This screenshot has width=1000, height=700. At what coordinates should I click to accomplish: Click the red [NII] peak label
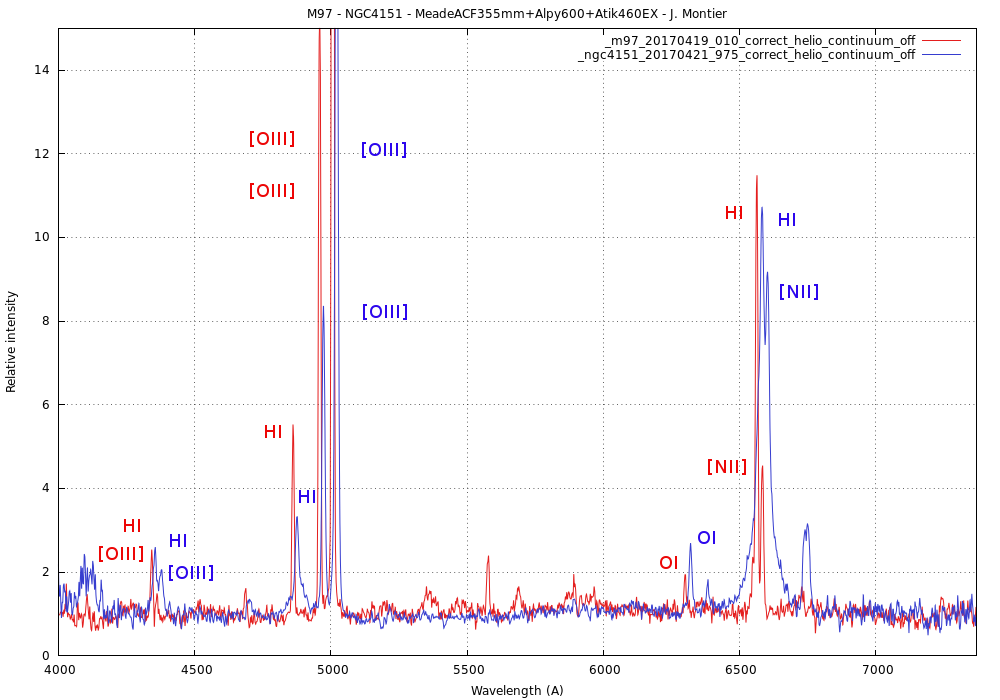(x=727, y=467)
